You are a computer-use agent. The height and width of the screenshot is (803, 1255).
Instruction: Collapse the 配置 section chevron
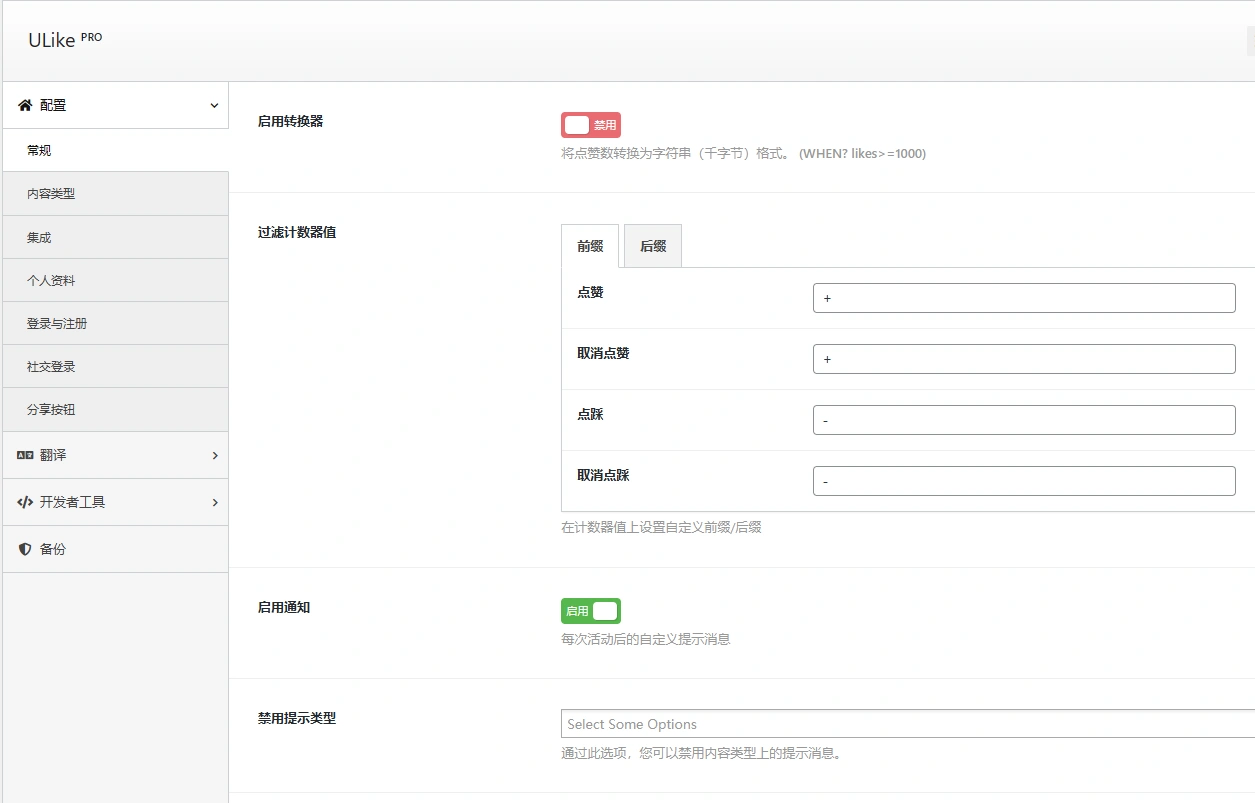pyautogui.click(x=213, y=105)
